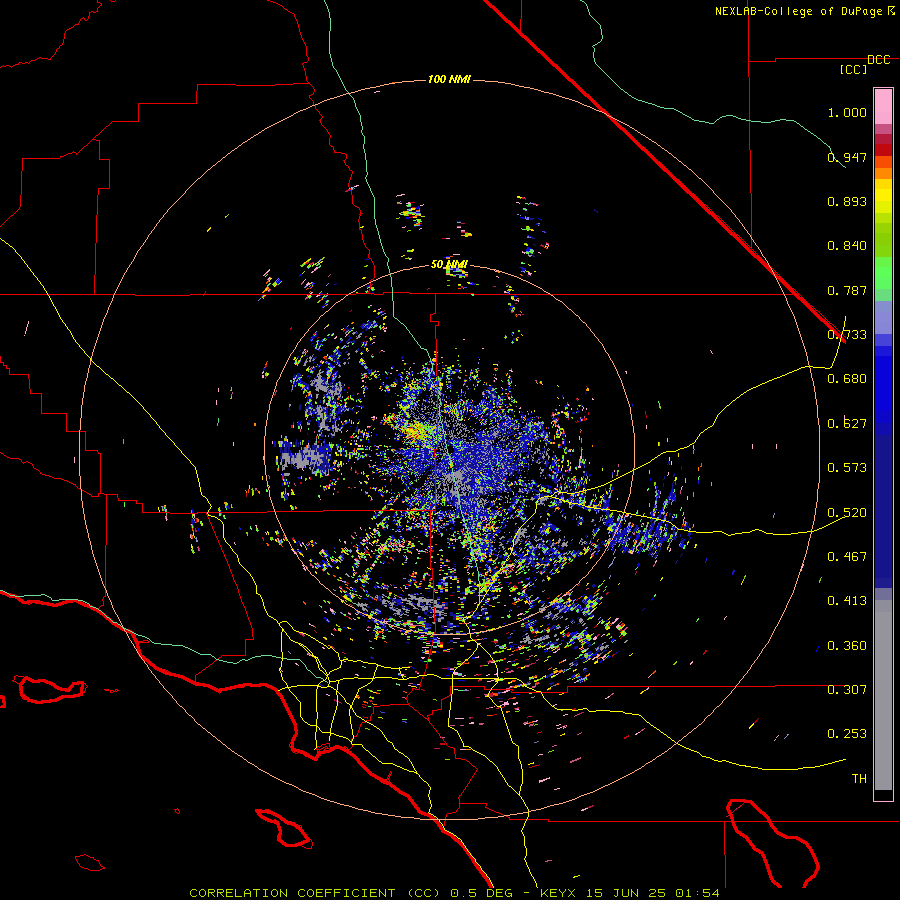Select the 0.307 color scale value
The width and height of the screenshot is (900, 900).
pyautogui.click(x=847, y=690)
